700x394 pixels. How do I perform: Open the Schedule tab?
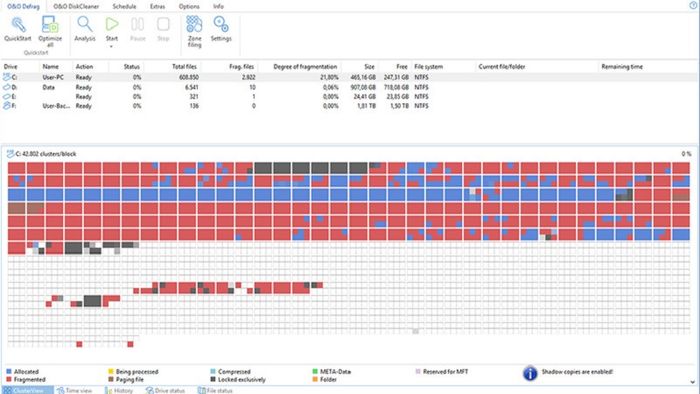(x=124, y=6)
